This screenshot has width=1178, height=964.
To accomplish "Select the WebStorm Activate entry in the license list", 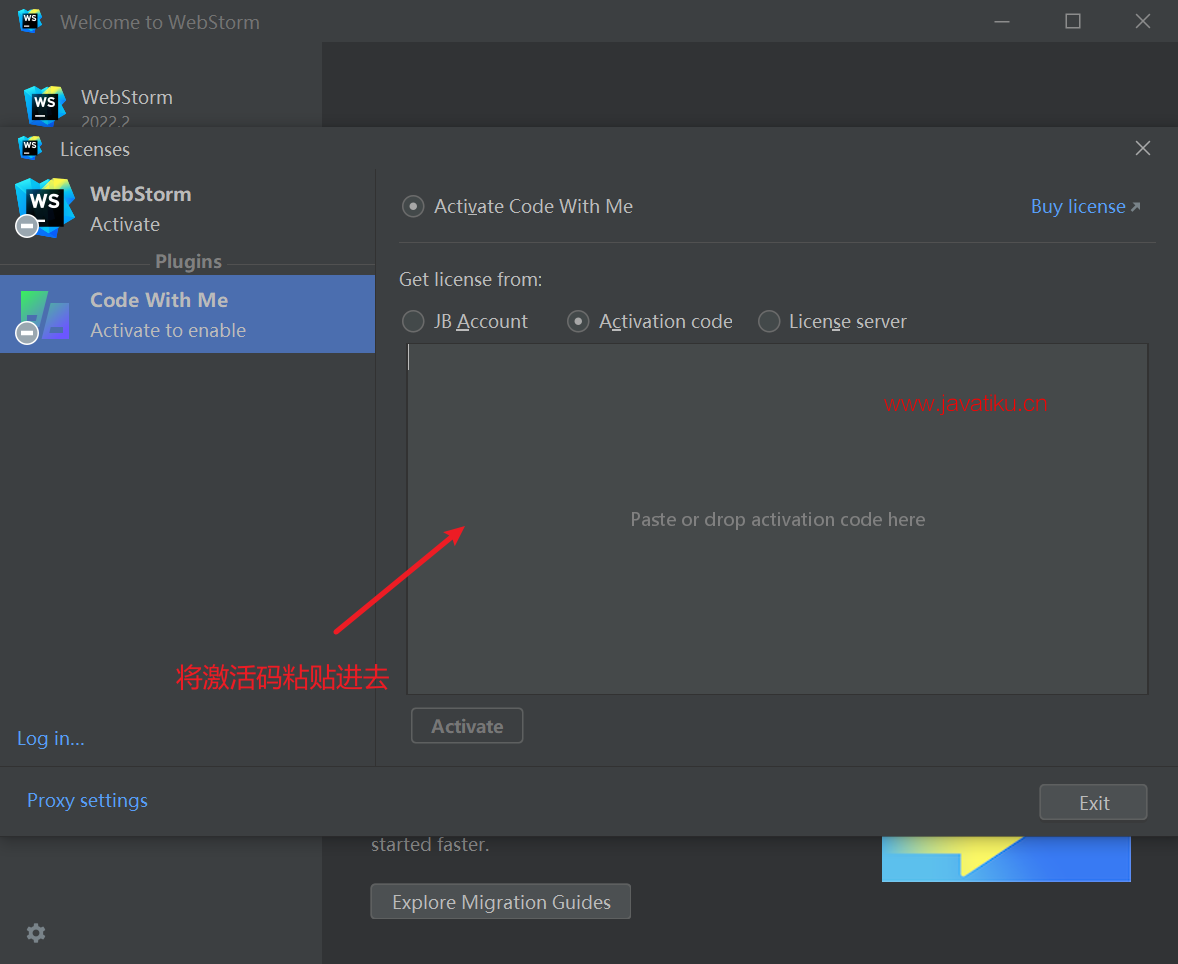I will [x=188, y=208].
